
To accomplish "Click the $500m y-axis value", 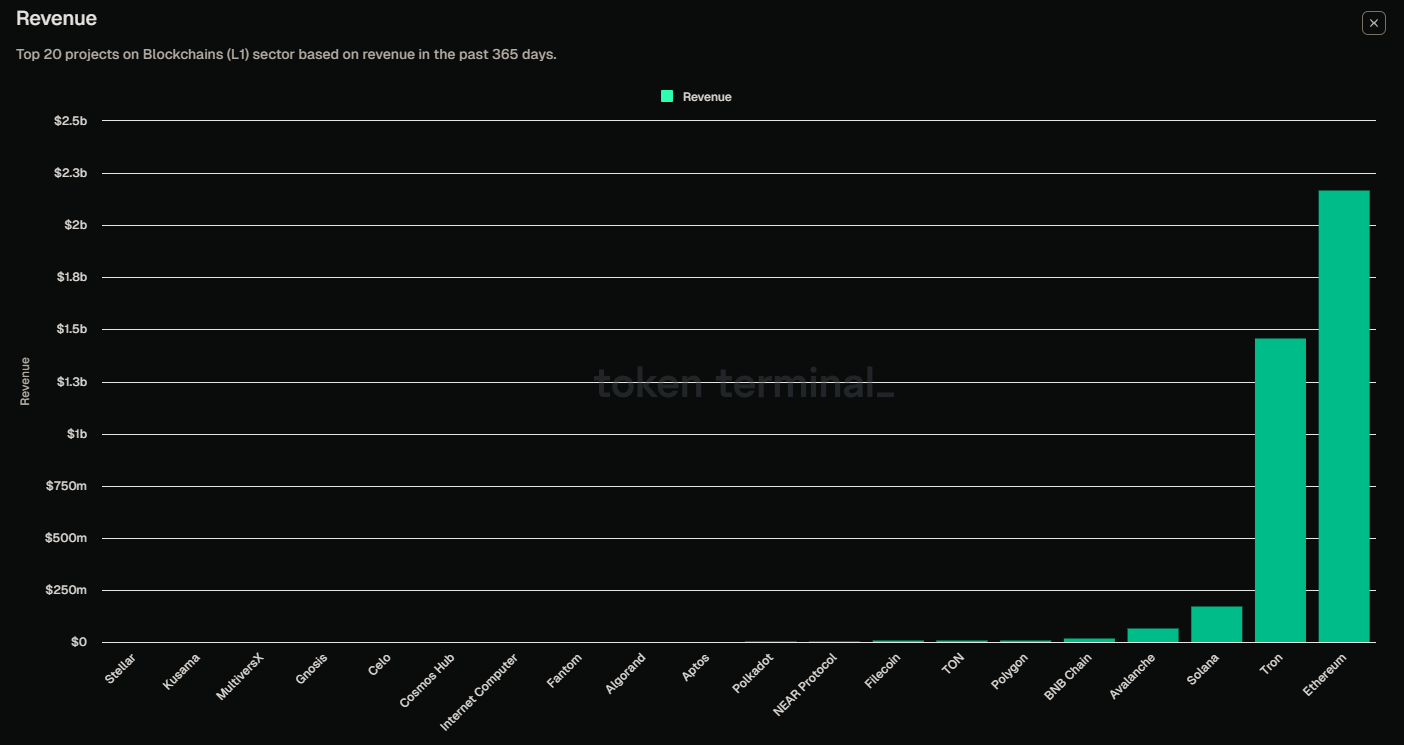I will [x=68, y=538].
